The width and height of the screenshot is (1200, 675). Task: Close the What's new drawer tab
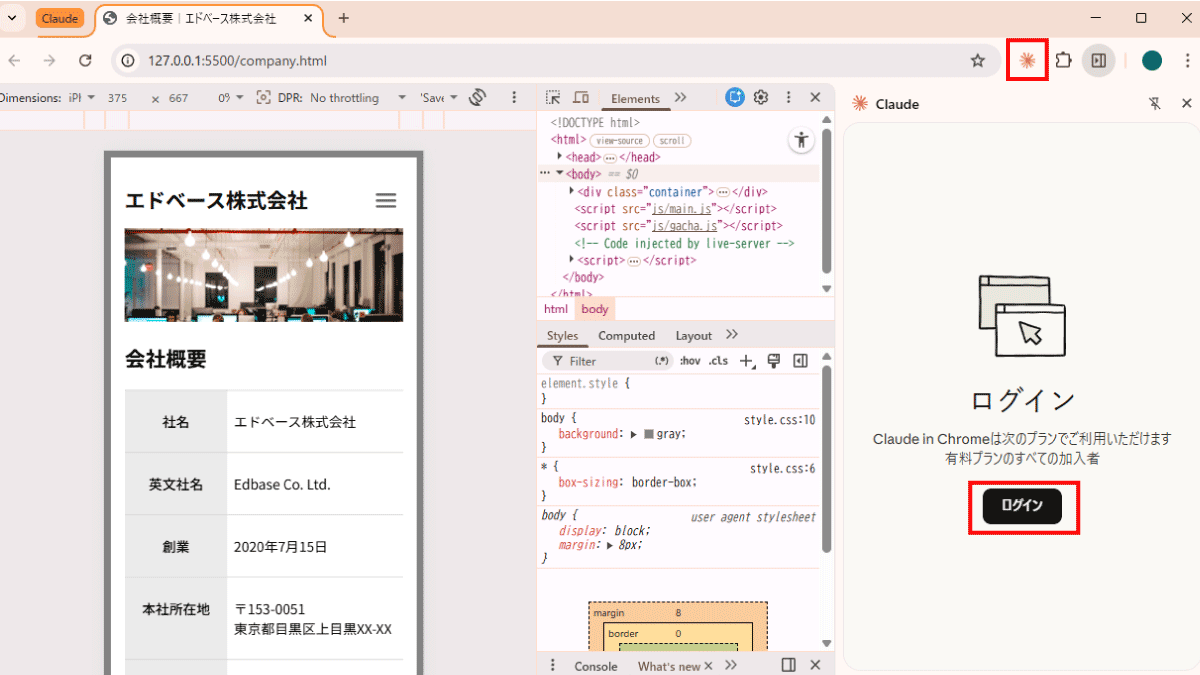coord(709,666)
